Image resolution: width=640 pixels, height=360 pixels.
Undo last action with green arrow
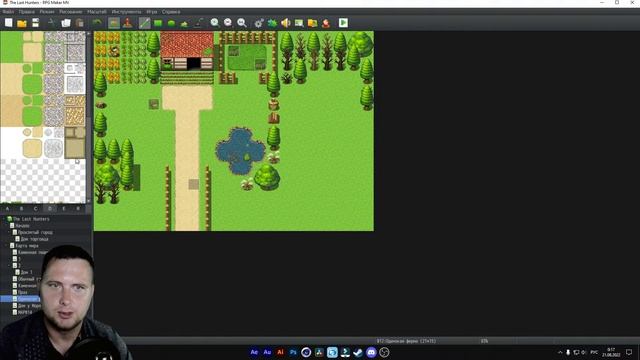coord(97,23)
